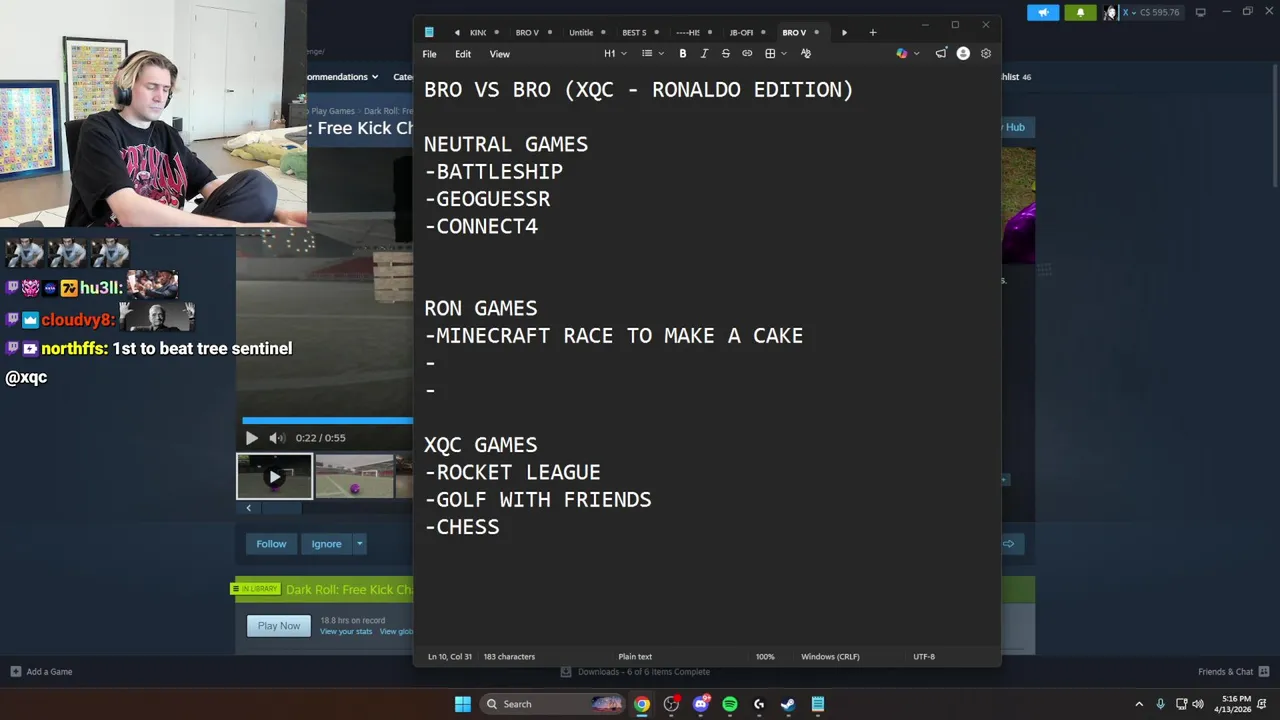Open Notepad from the taskbar

coord(818,704)
